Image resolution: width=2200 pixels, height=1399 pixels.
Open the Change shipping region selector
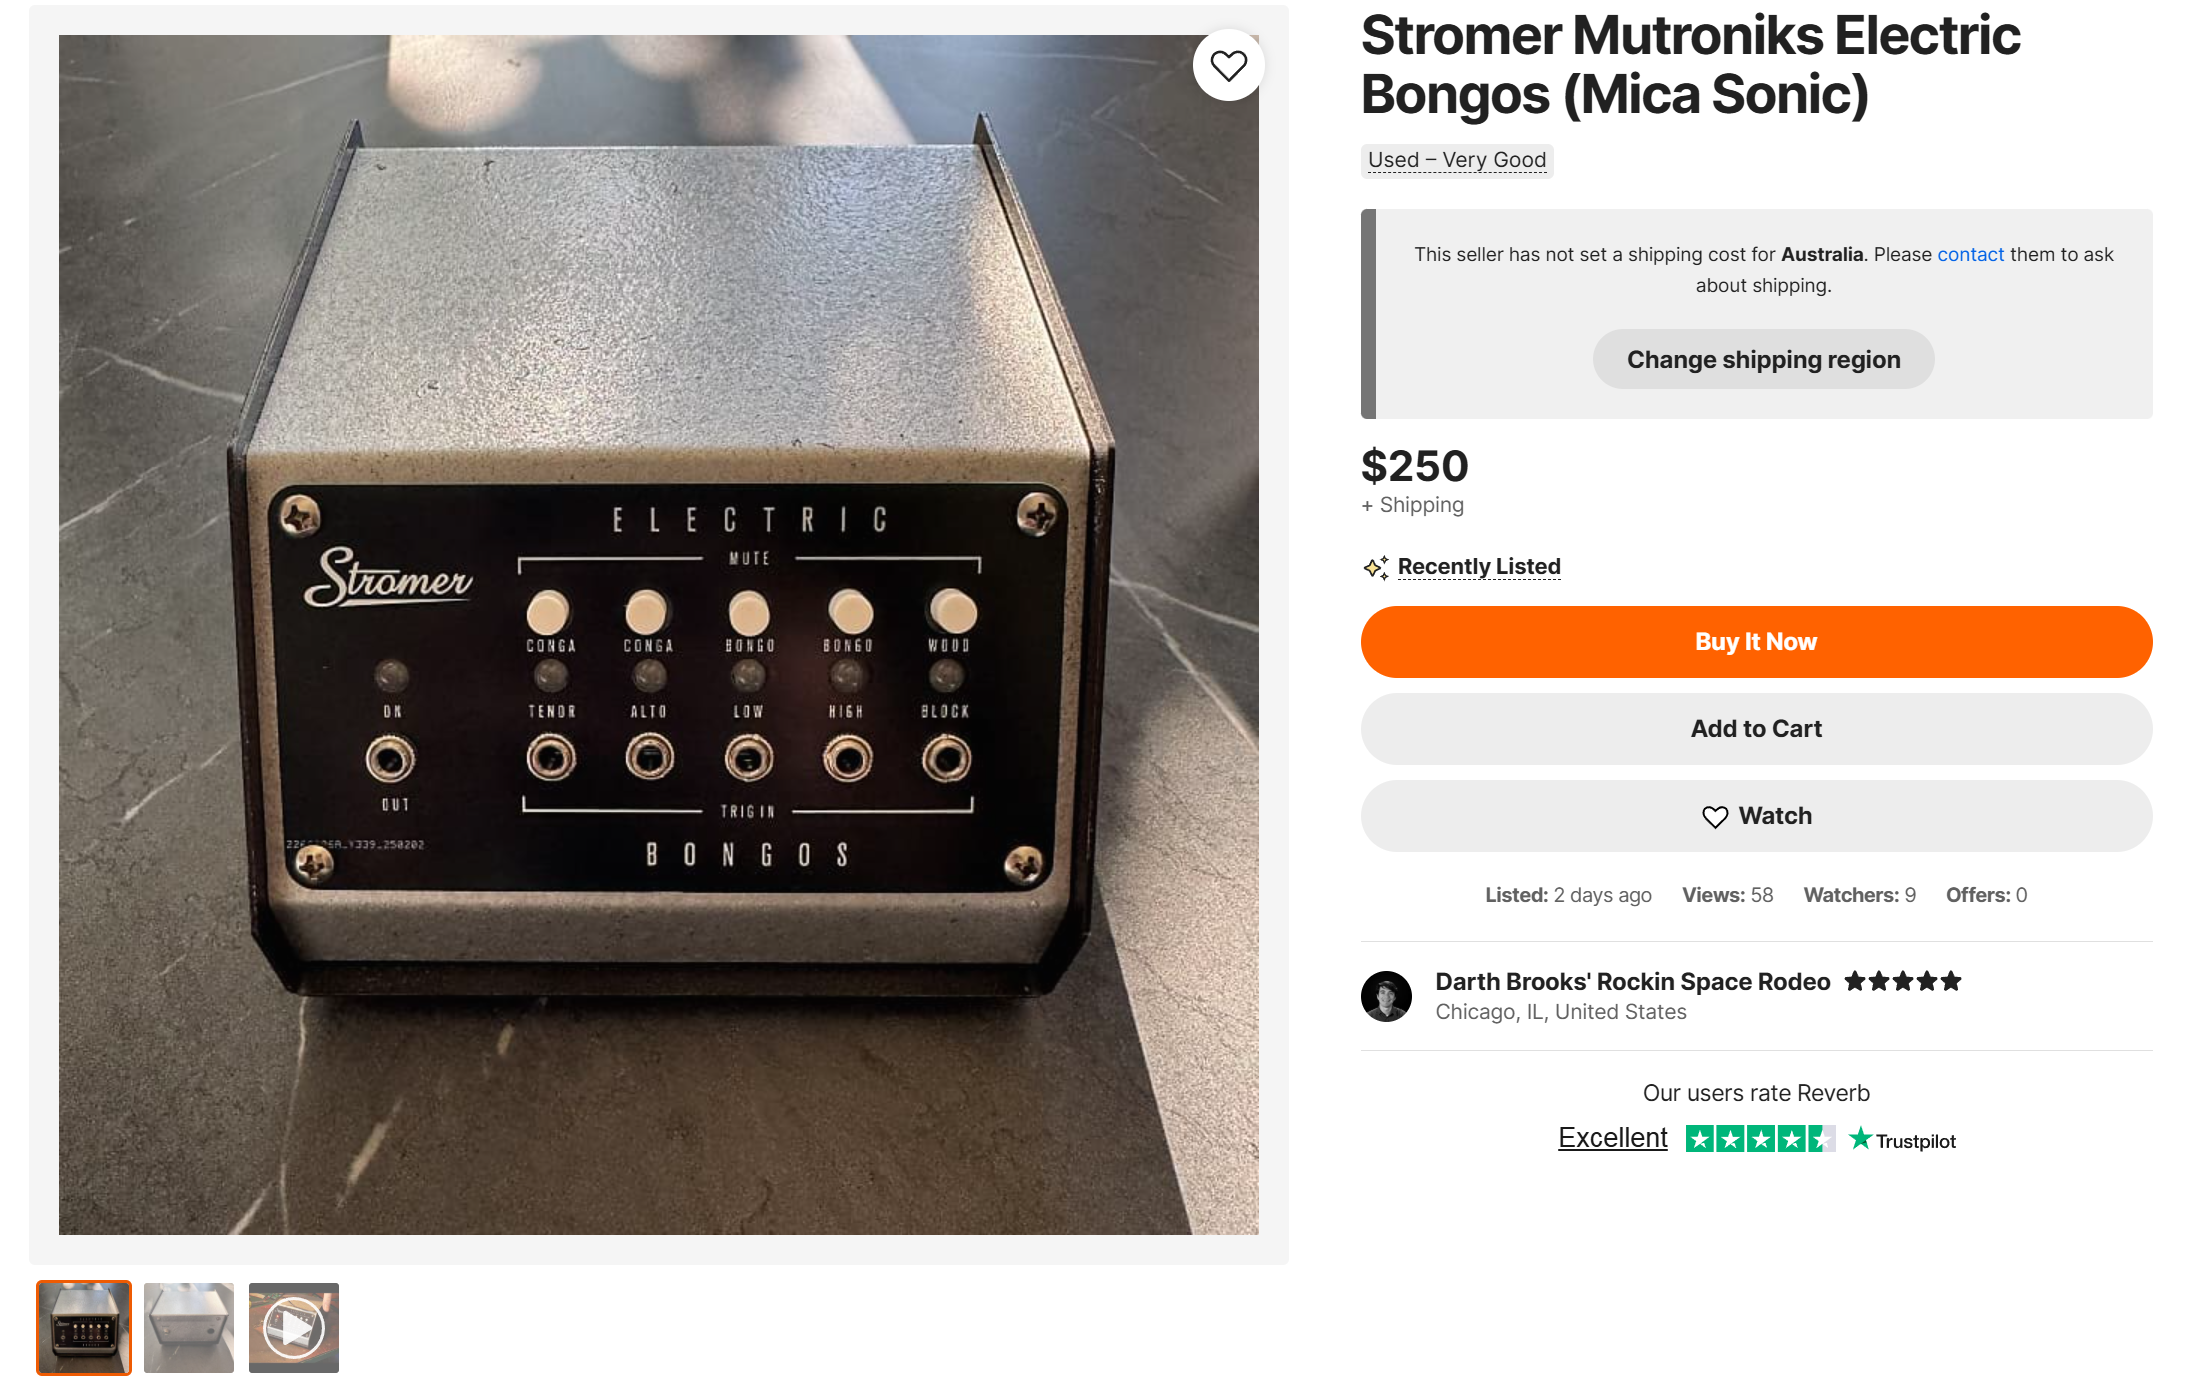coord(1763,359)
